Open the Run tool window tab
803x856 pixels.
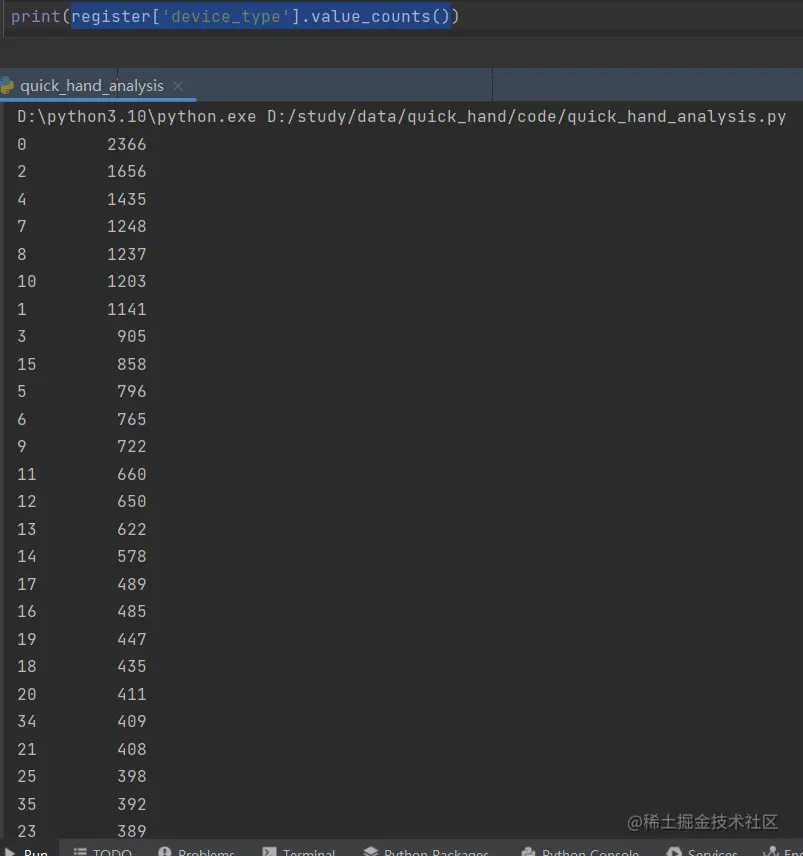coord(26,851)
